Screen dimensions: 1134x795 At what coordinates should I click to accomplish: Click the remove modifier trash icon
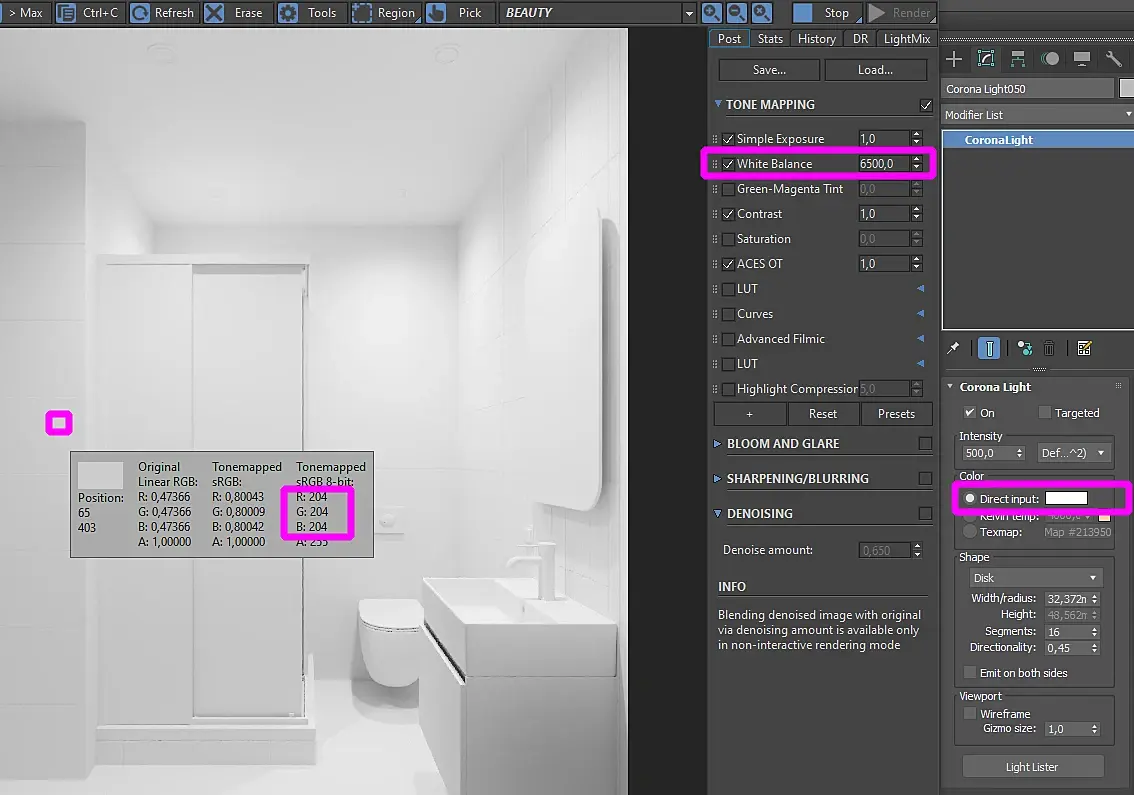click(1049, 349)
